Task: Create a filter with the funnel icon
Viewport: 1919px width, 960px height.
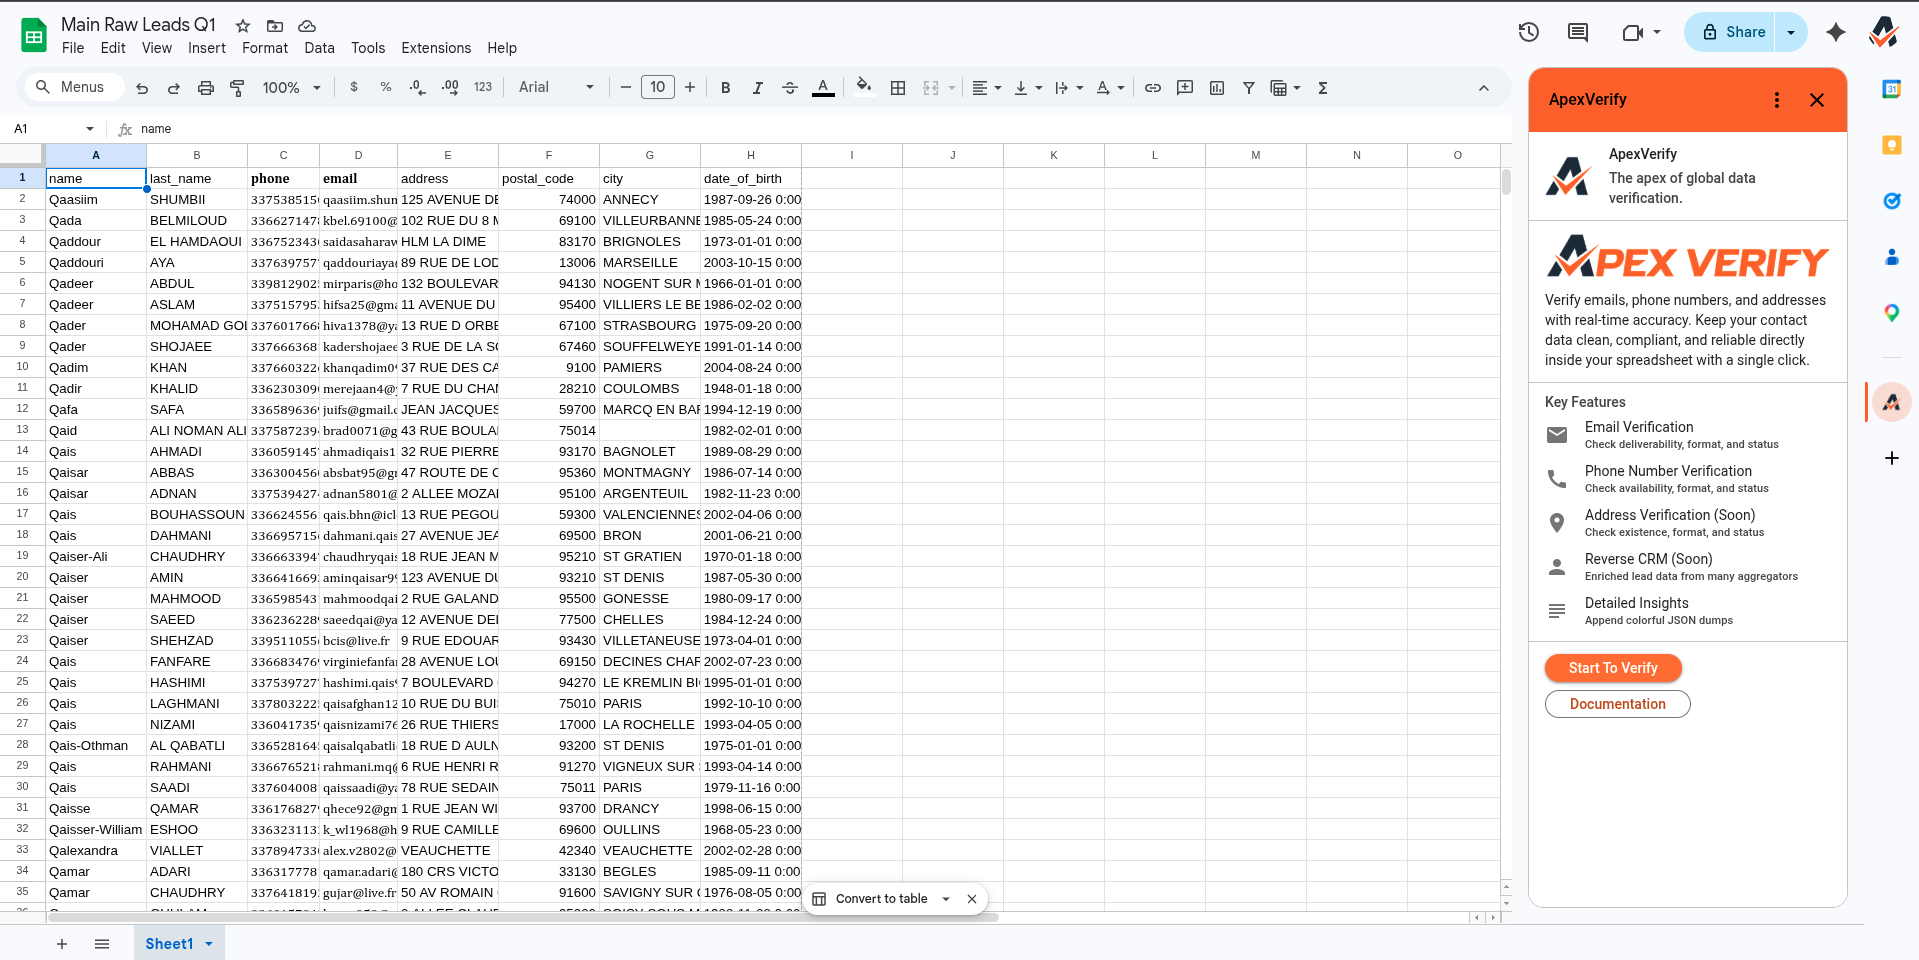Action: point(1249,88)
